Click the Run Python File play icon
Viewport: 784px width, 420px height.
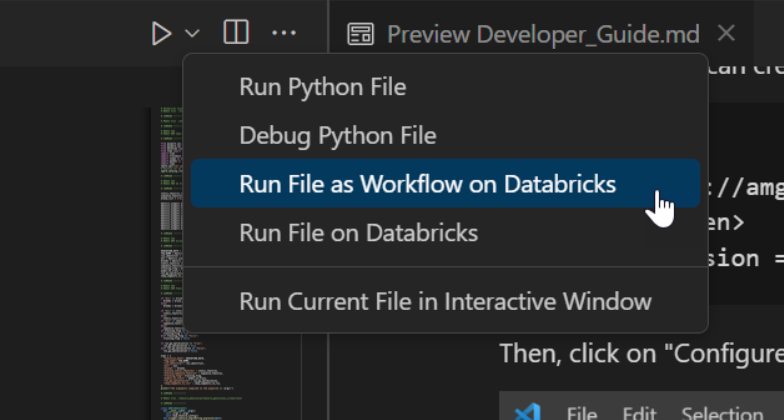pos(161,34)
